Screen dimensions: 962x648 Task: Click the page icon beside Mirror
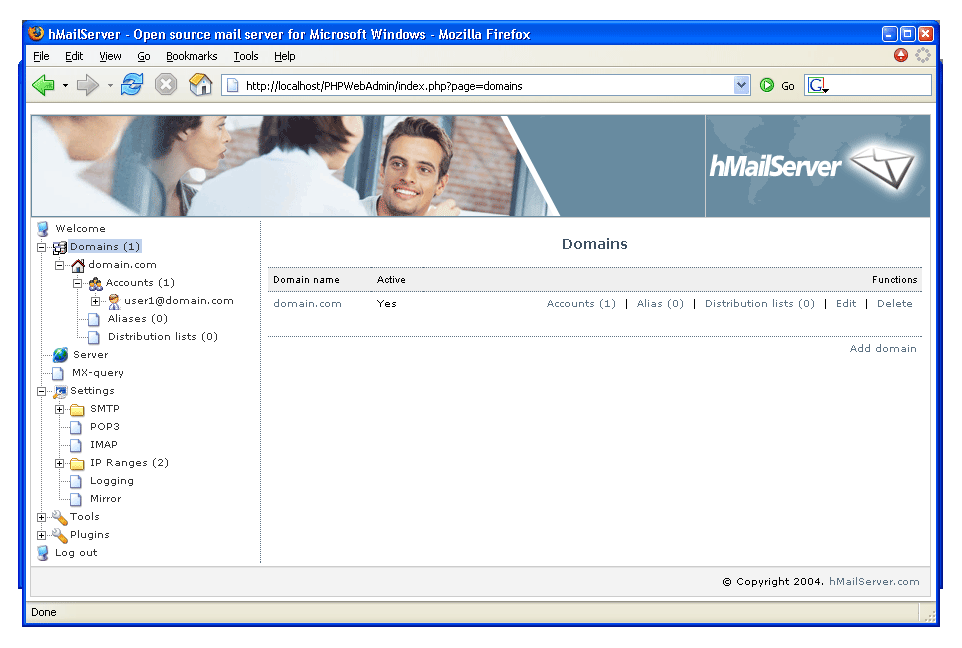click(76, 500)
